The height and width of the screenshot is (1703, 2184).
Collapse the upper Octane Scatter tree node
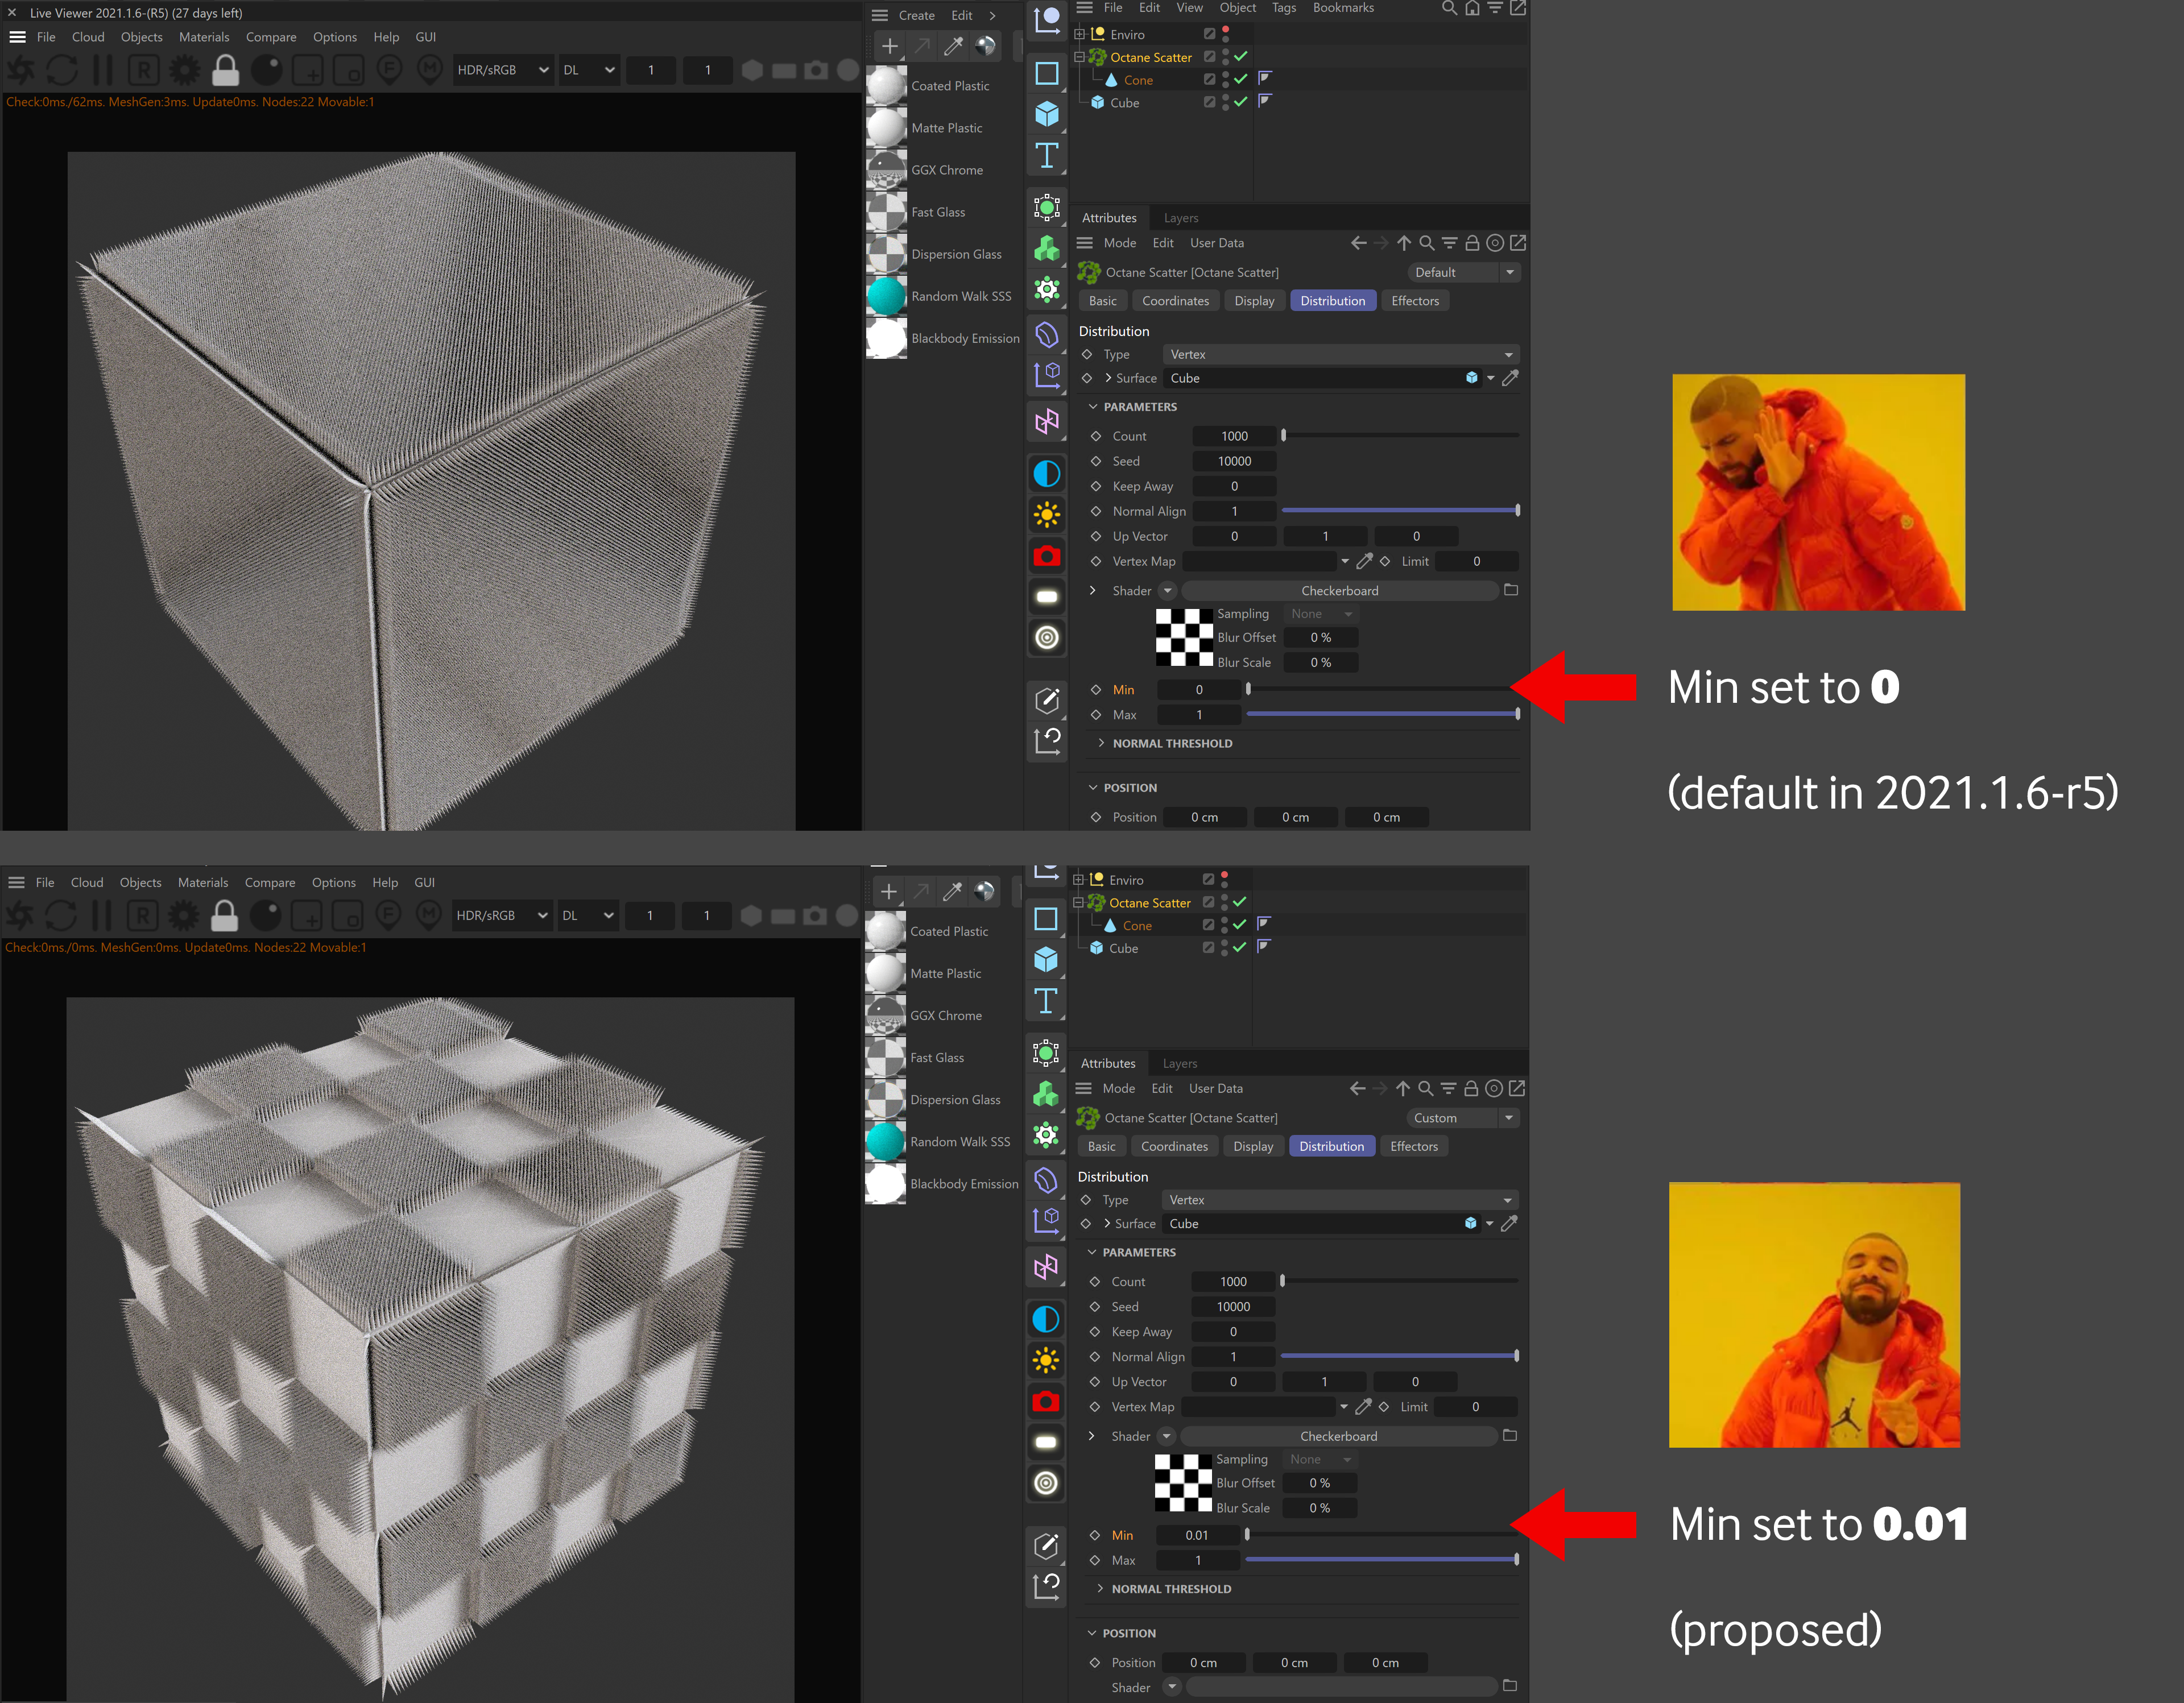point(1079,57)
